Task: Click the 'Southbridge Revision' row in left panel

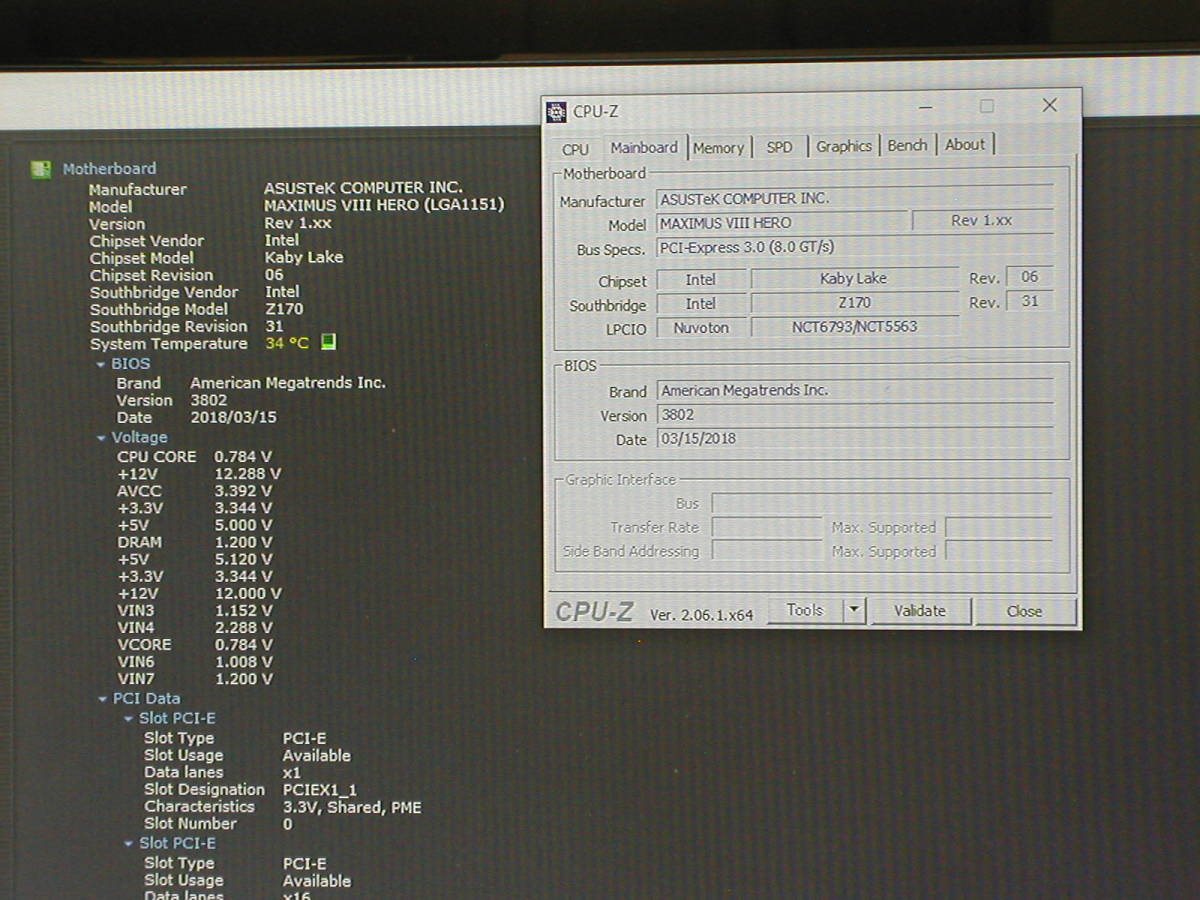Action: pyautogui.click(x=186, y=326)
